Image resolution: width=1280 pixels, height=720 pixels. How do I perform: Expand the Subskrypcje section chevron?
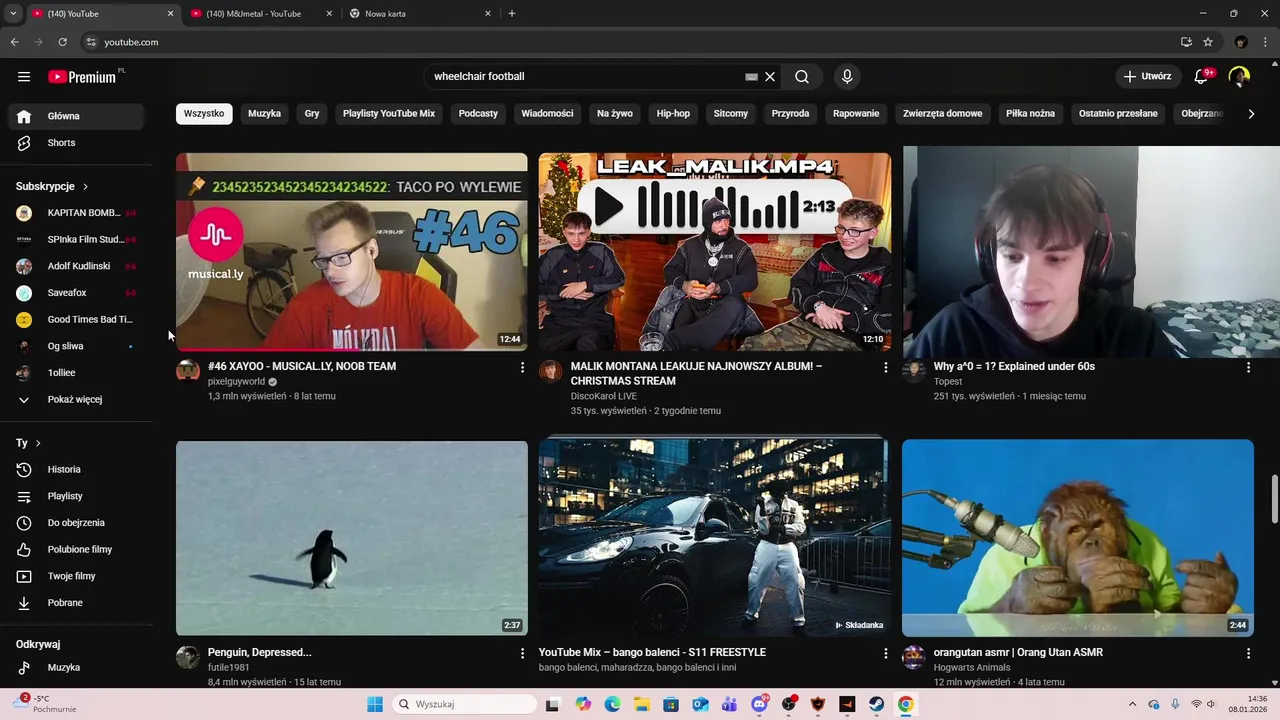[x=85, y=186]
